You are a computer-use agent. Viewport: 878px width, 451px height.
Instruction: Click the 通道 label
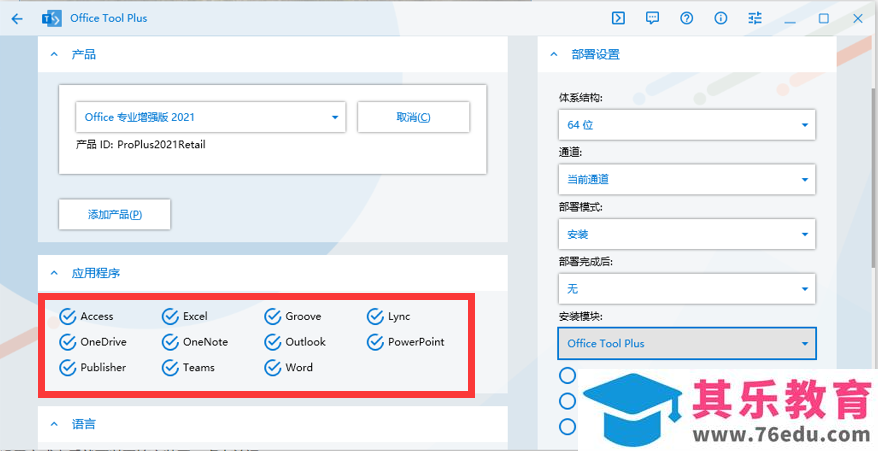[x=571, y=152]
